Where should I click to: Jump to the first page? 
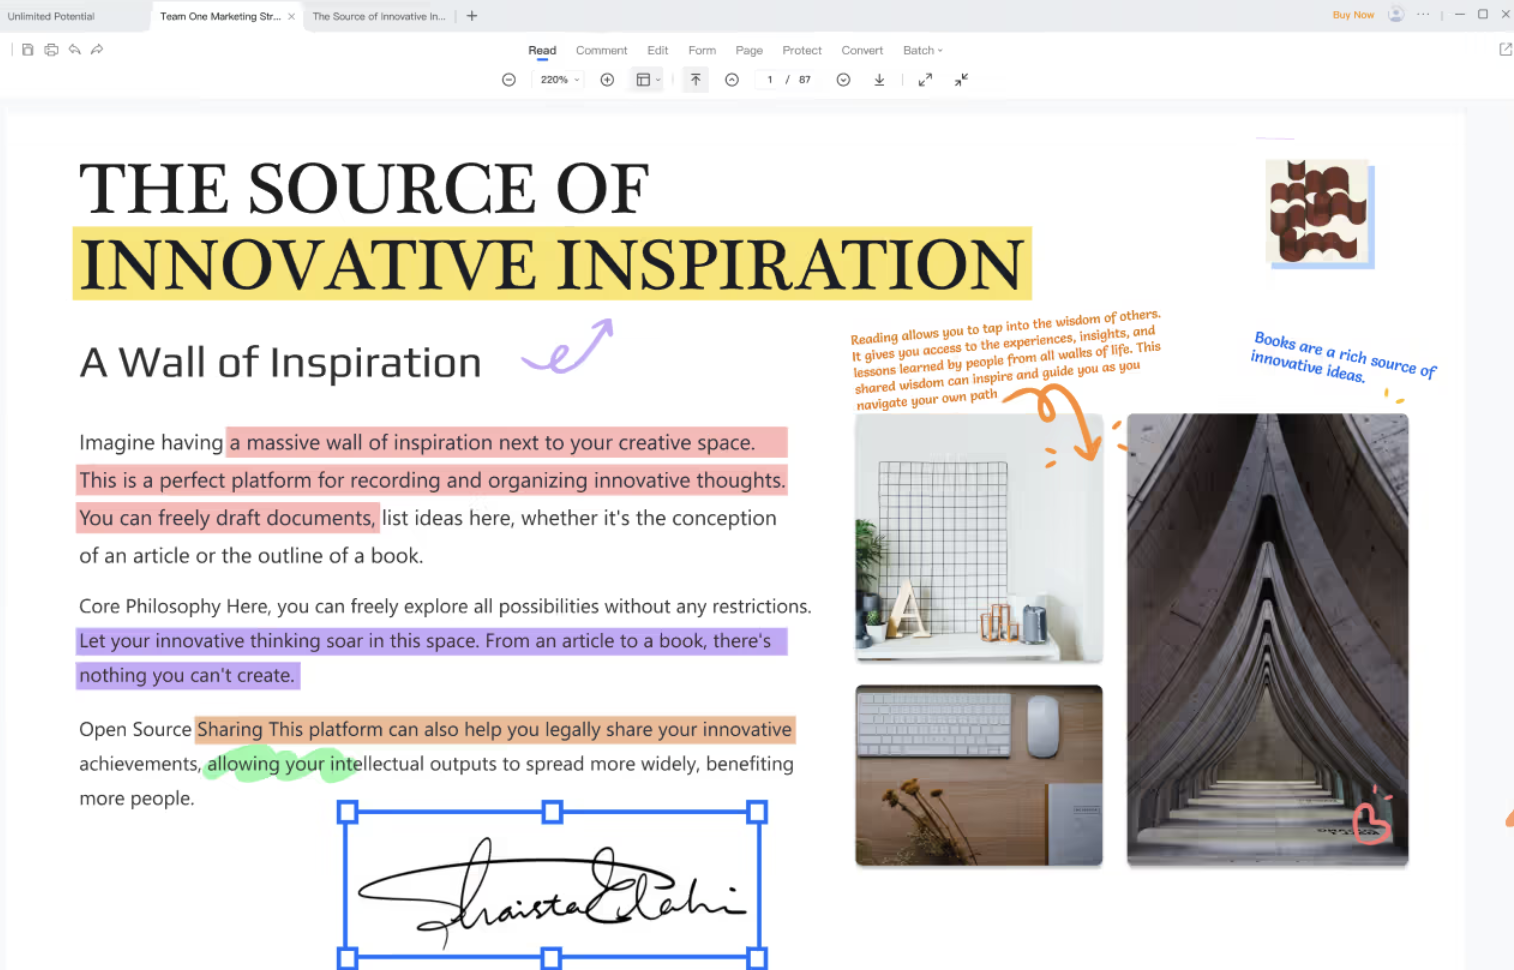click(x=696, y=80)
